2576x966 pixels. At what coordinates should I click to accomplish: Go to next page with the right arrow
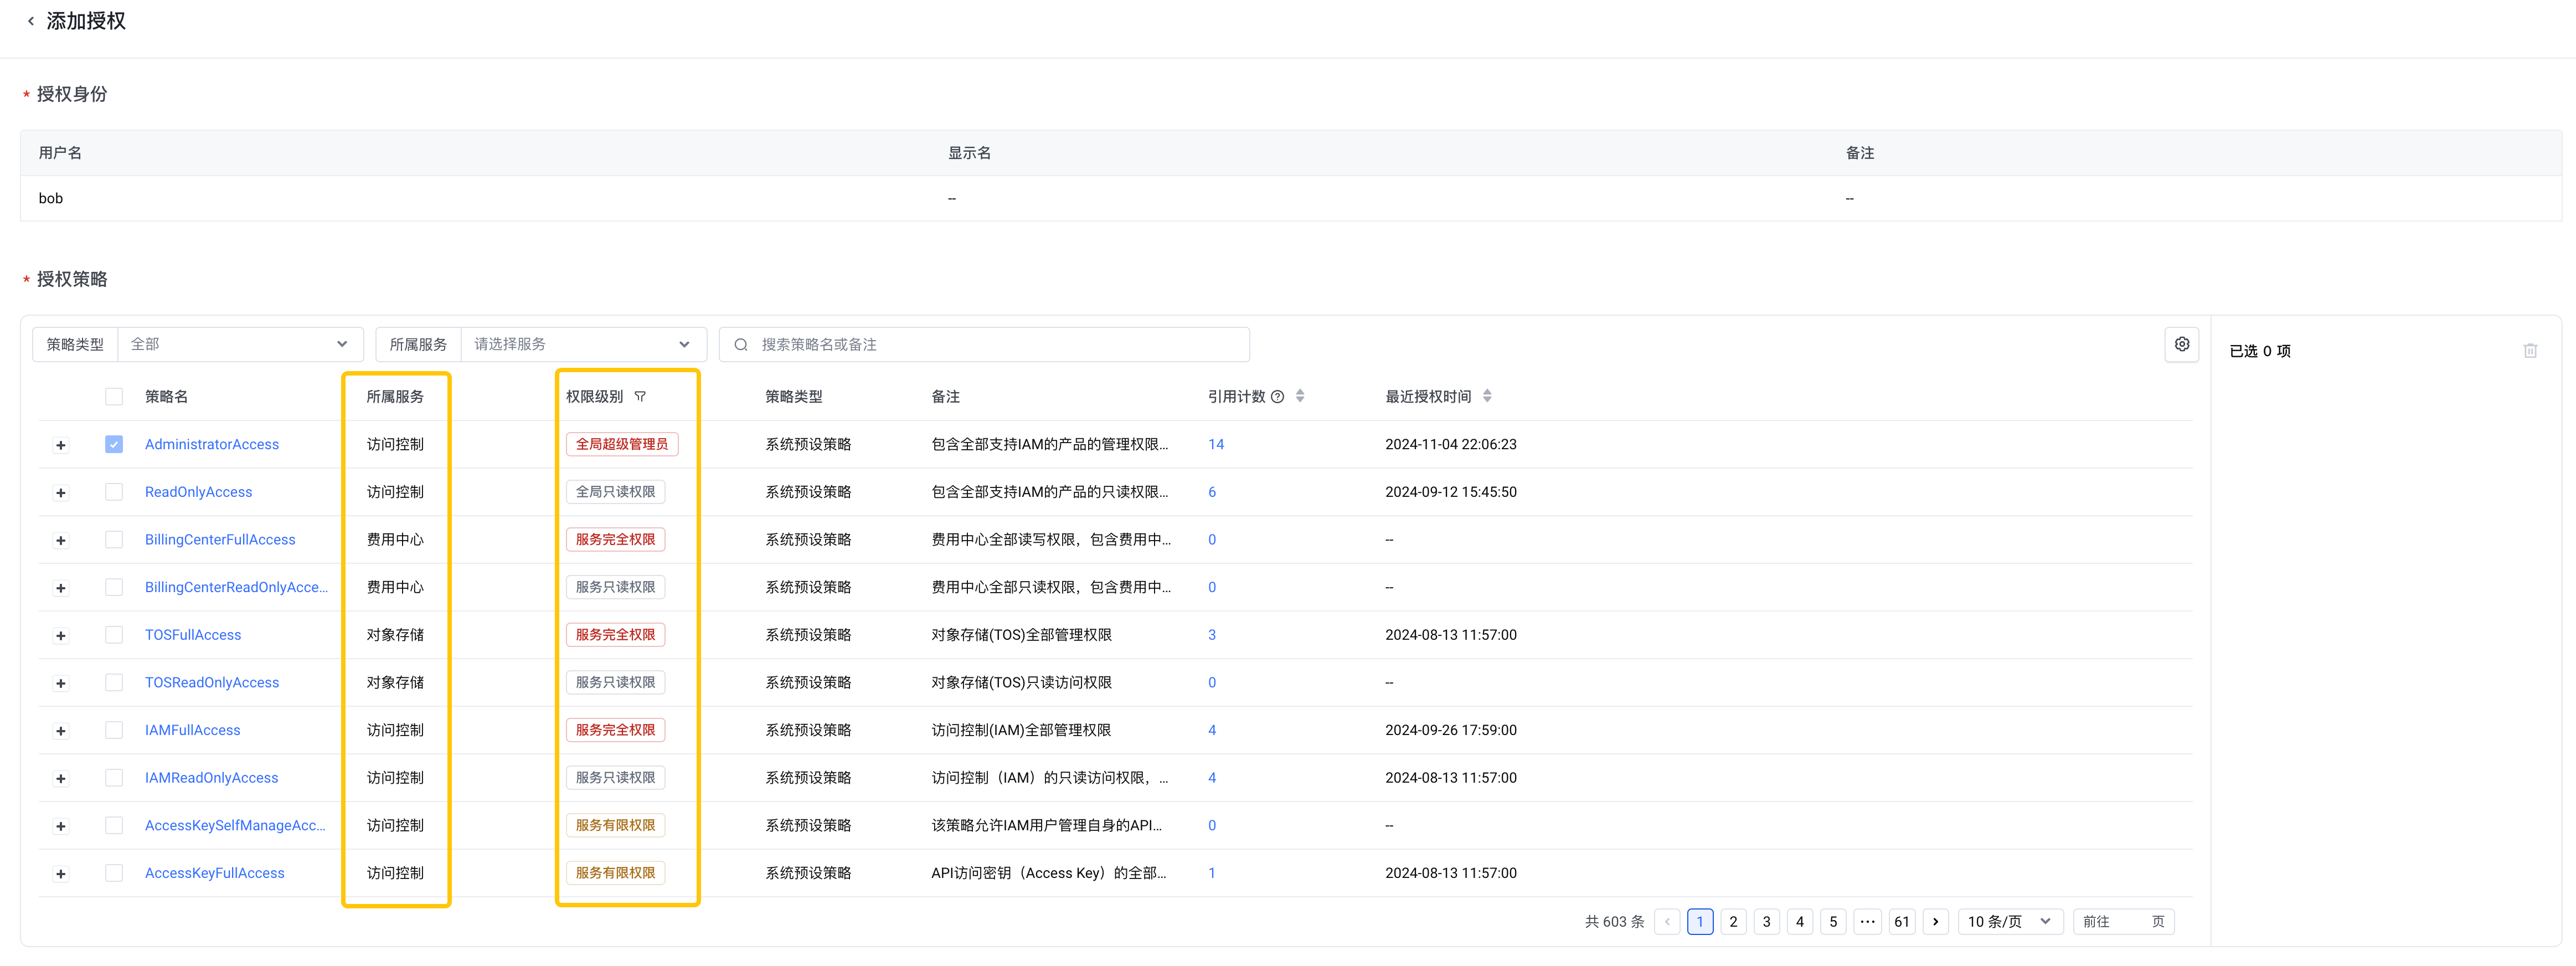coord(1935,922)
